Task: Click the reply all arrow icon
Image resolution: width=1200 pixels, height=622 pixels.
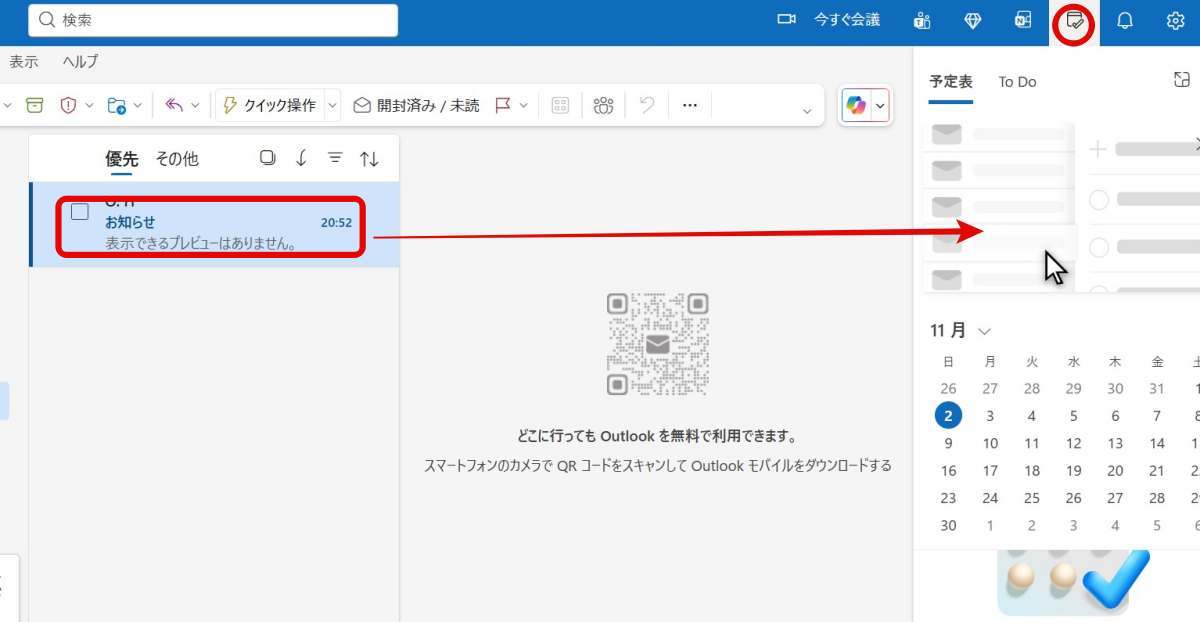Action: [171, 104]
